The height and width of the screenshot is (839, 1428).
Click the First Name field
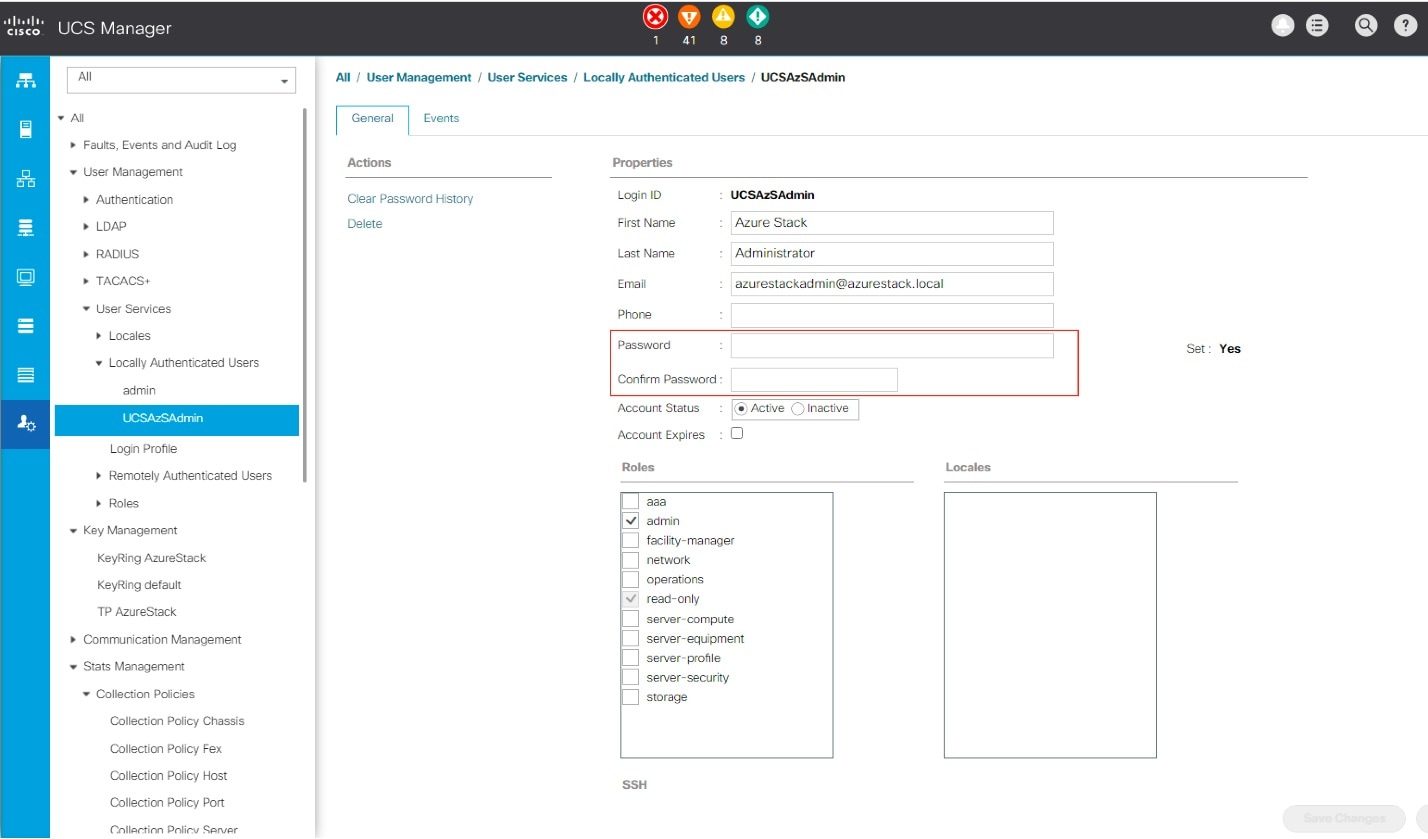(x=892, y=223)
